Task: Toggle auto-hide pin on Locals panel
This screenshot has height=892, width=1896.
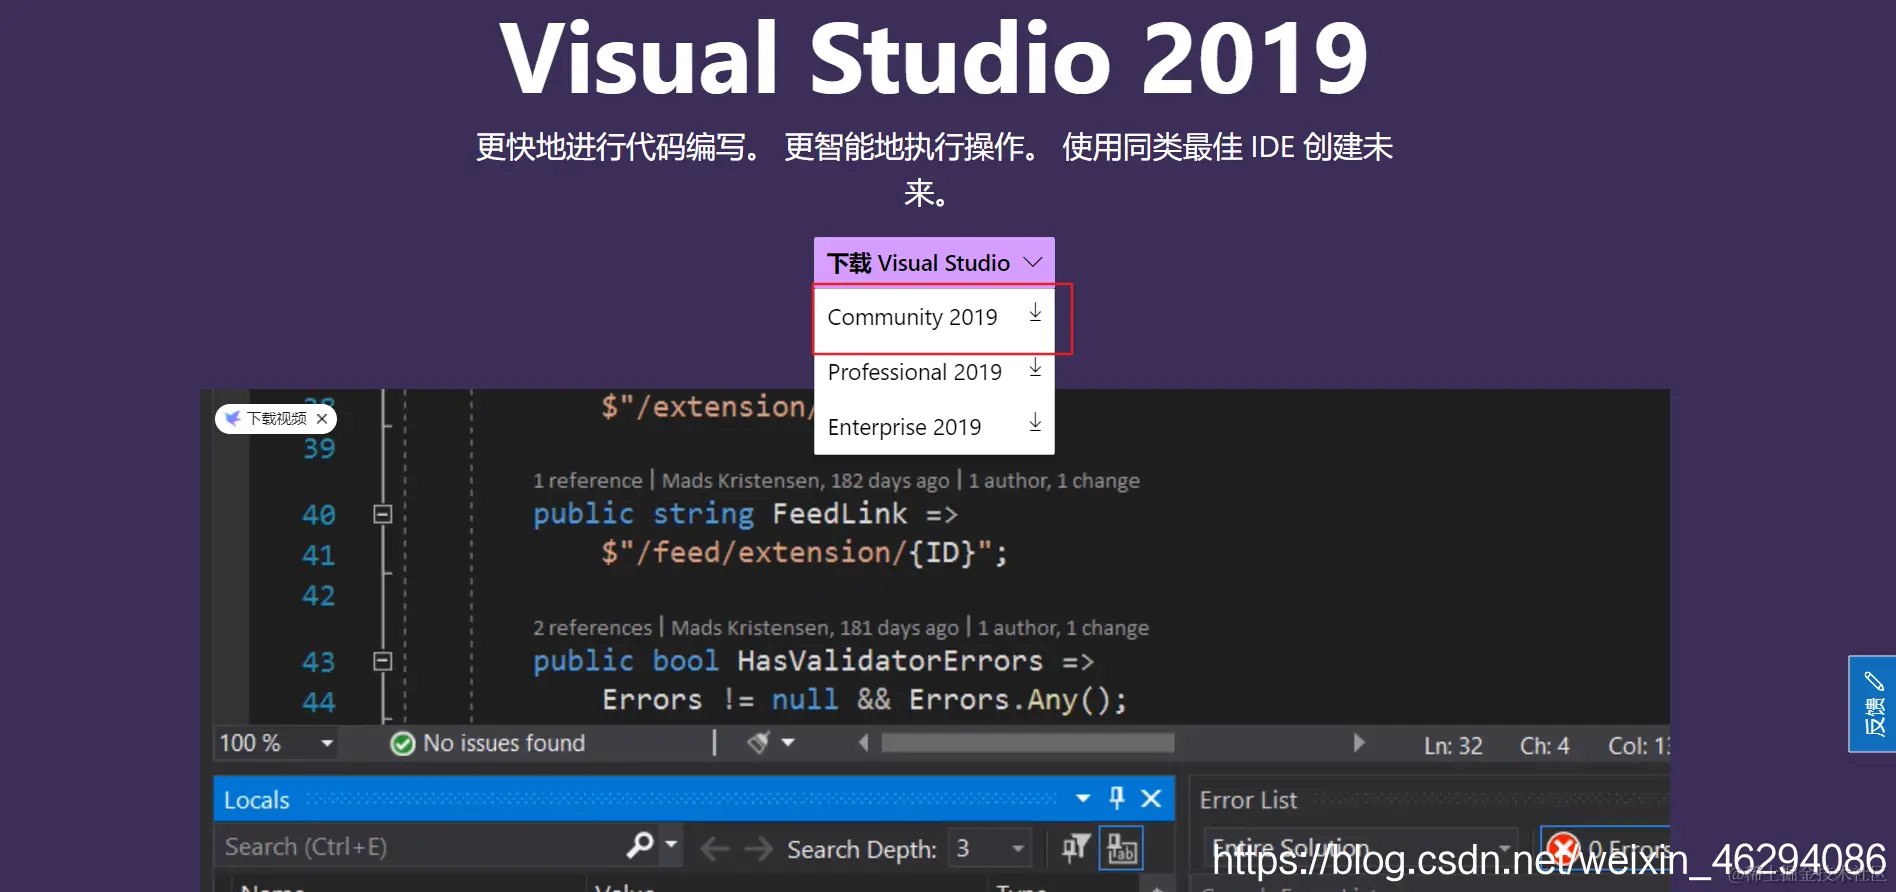Action: pyautogui.click(x=1117, y=798)
